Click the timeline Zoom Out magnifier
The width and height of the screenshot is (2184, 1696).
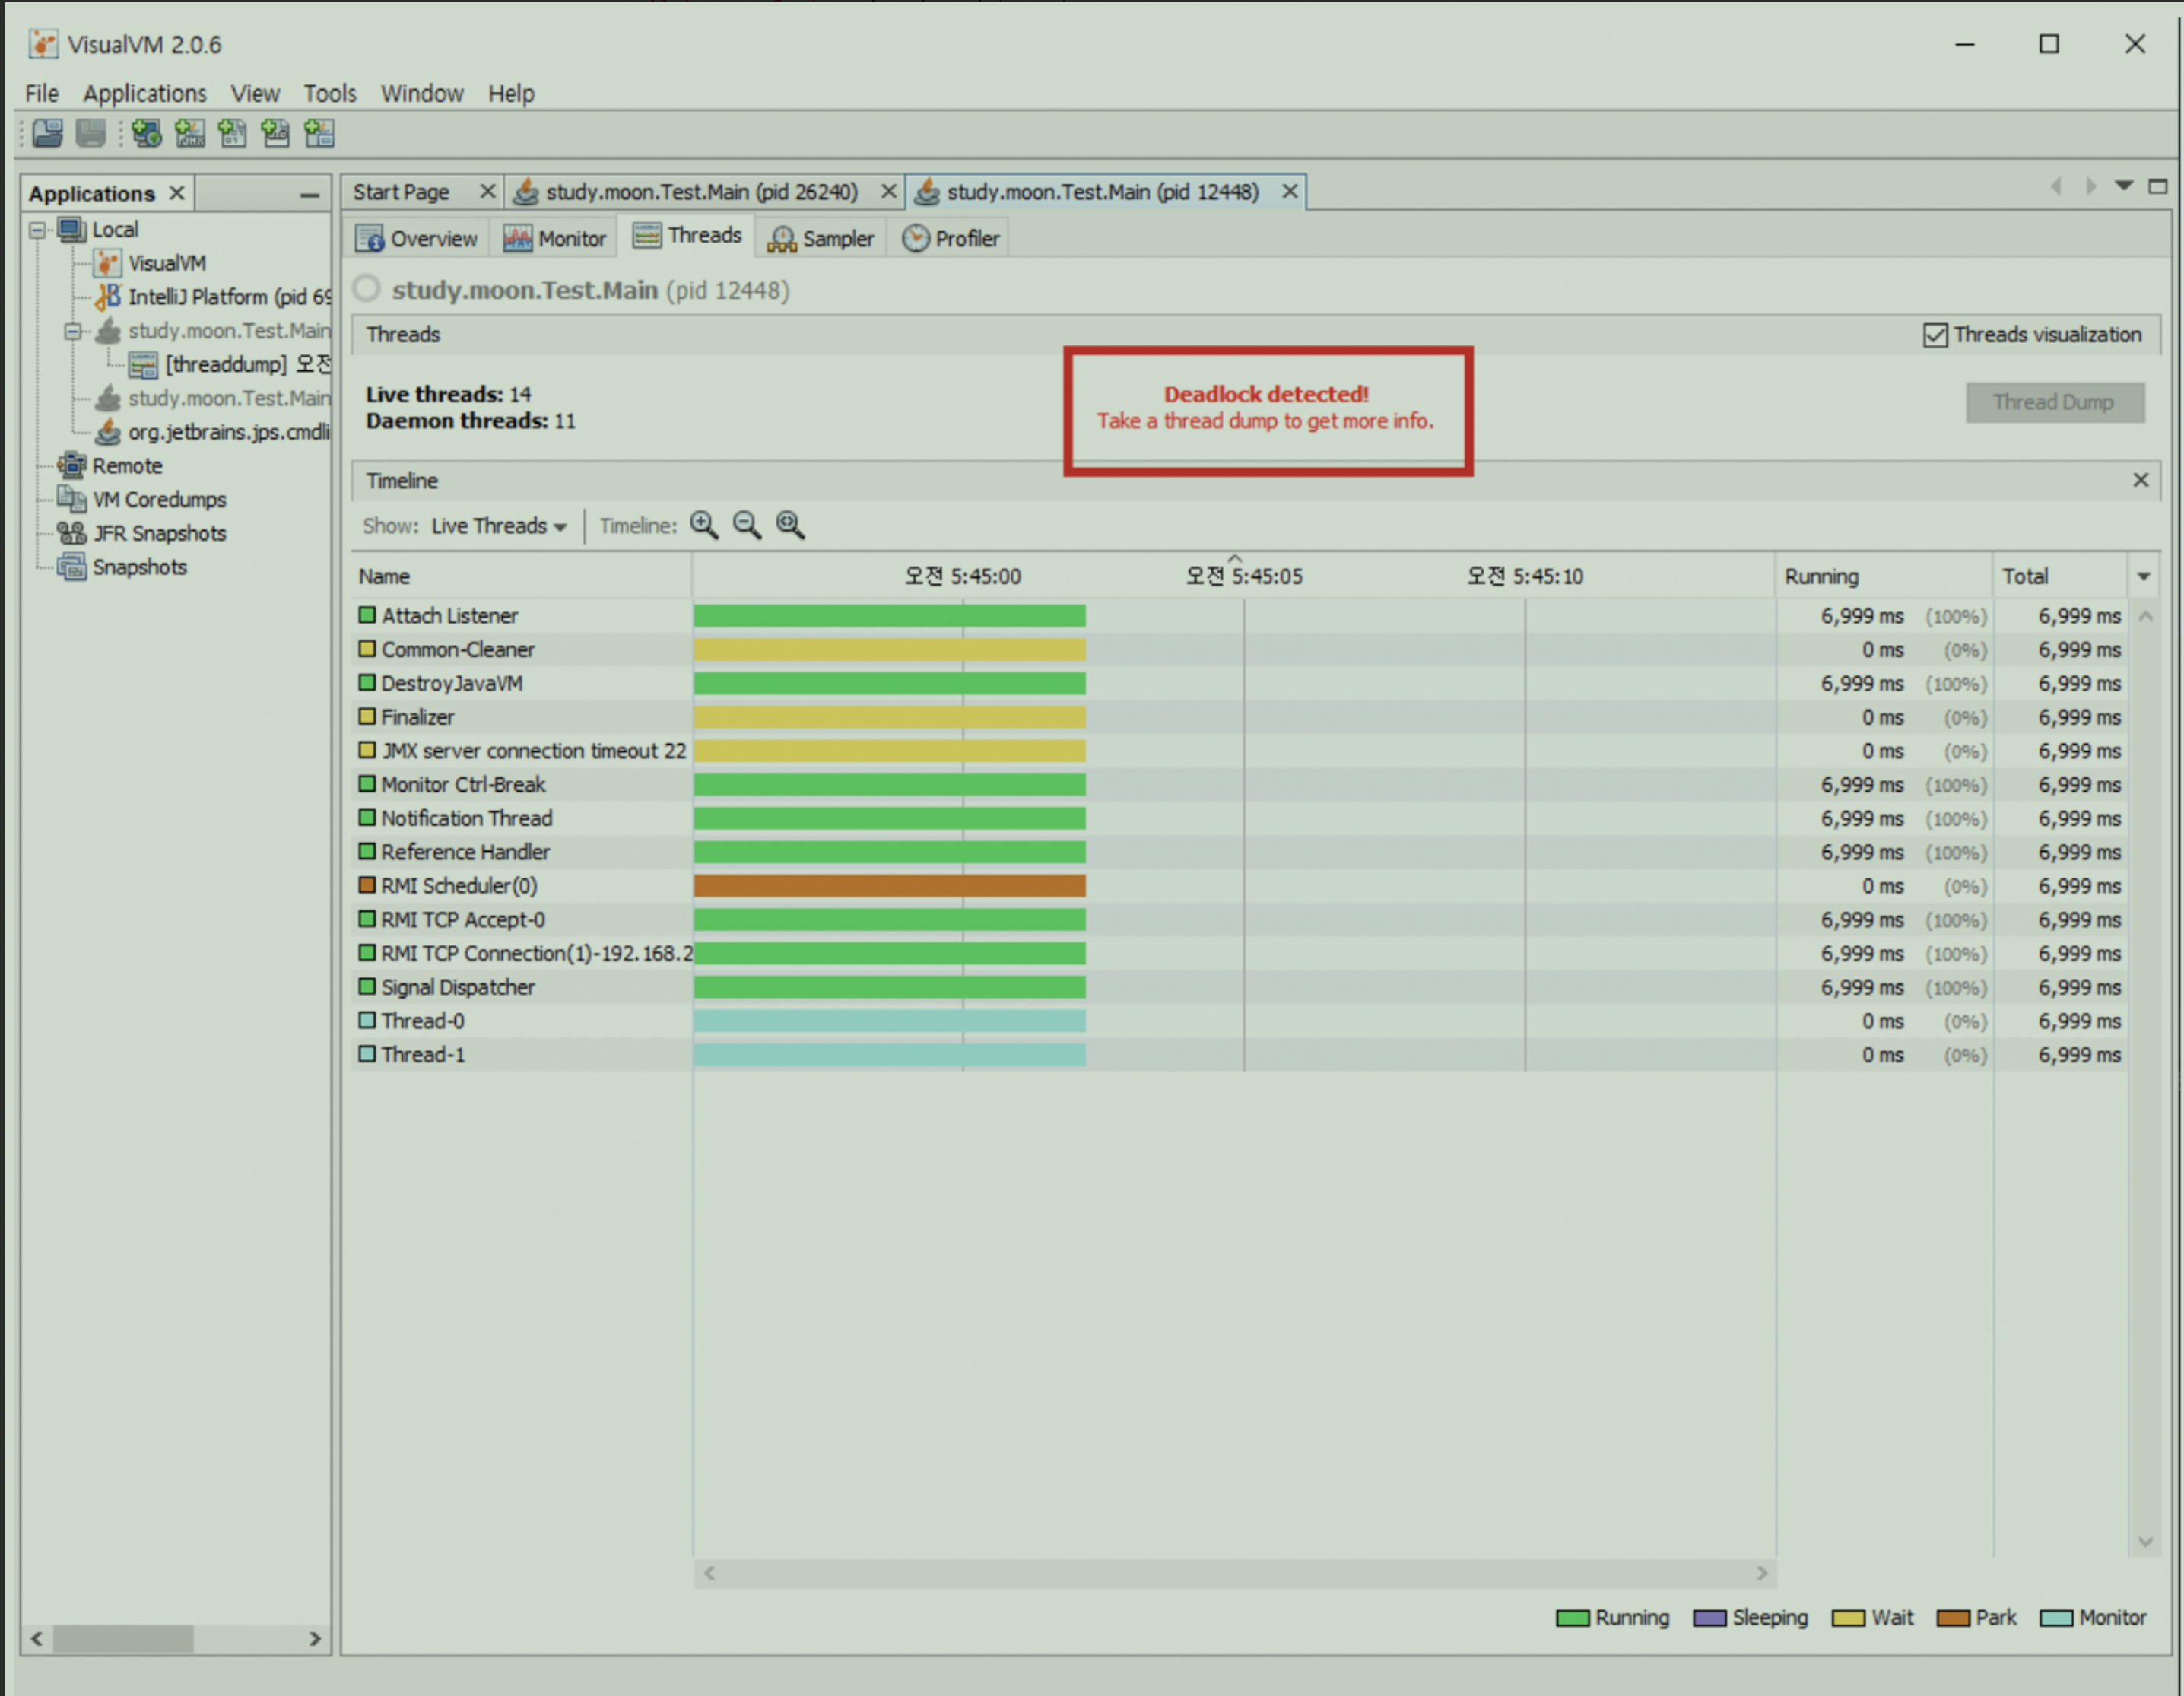pos(747,525)
